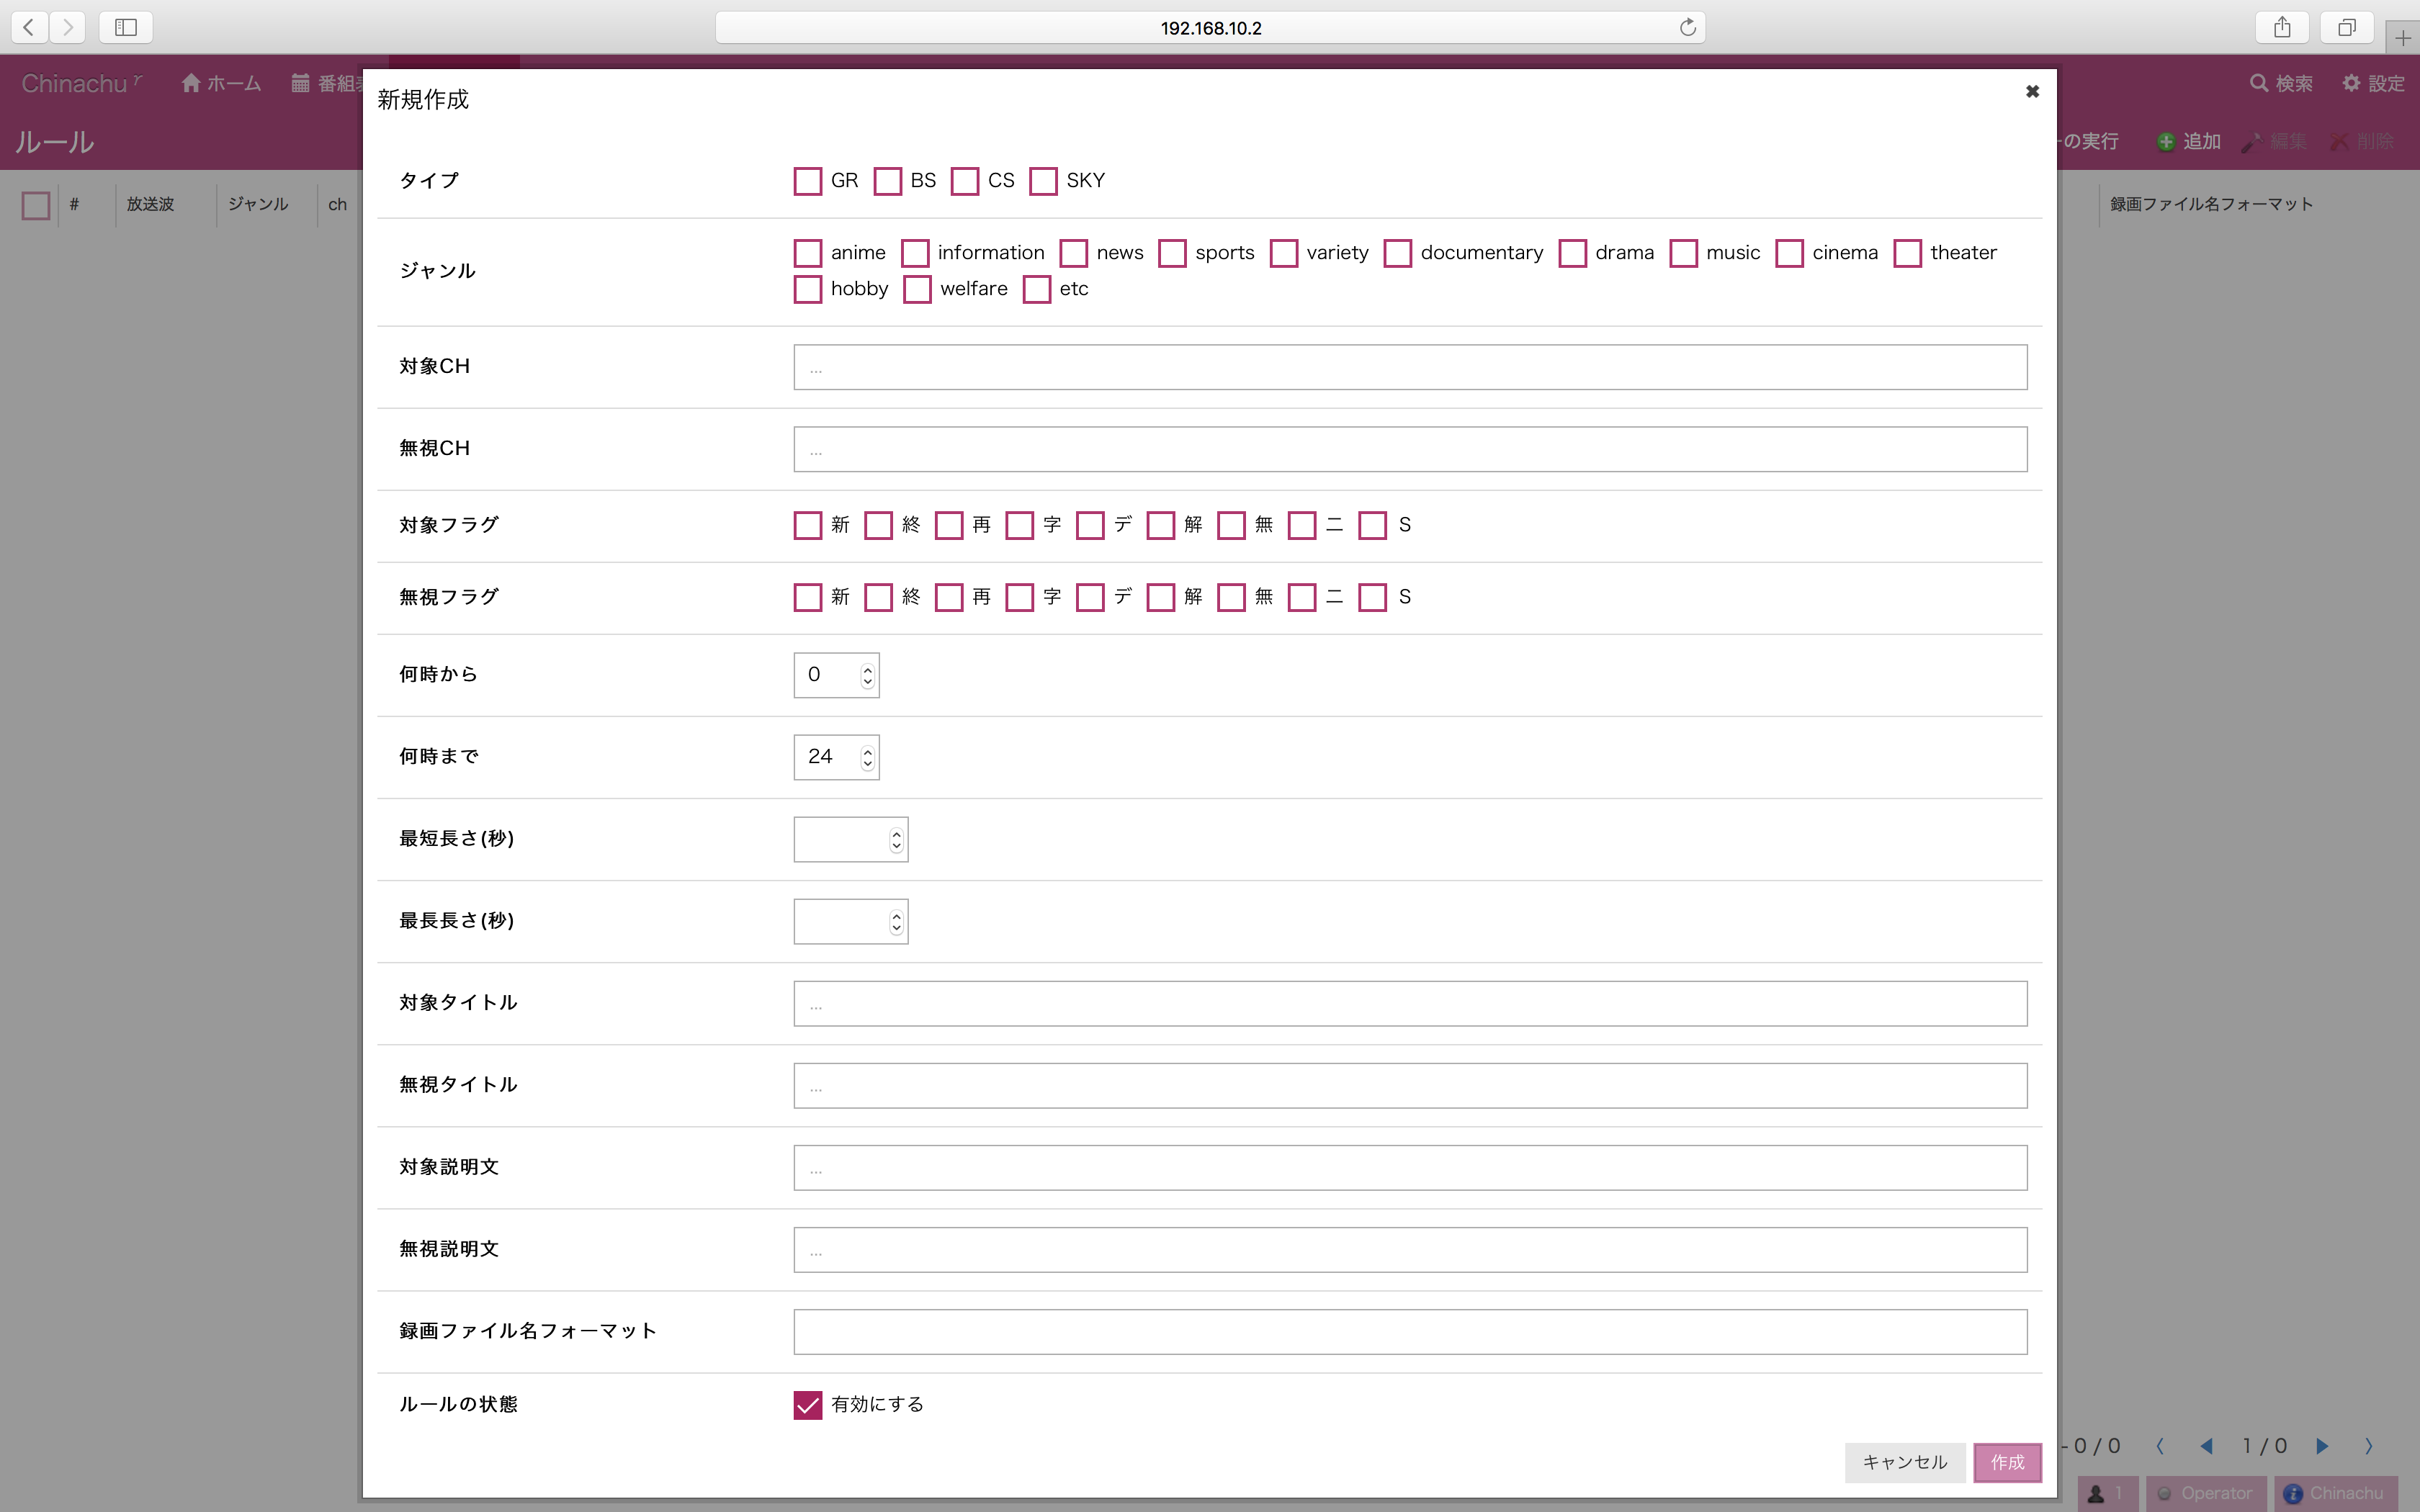Click the Safari show tabs overview icon

point(2346,27)
